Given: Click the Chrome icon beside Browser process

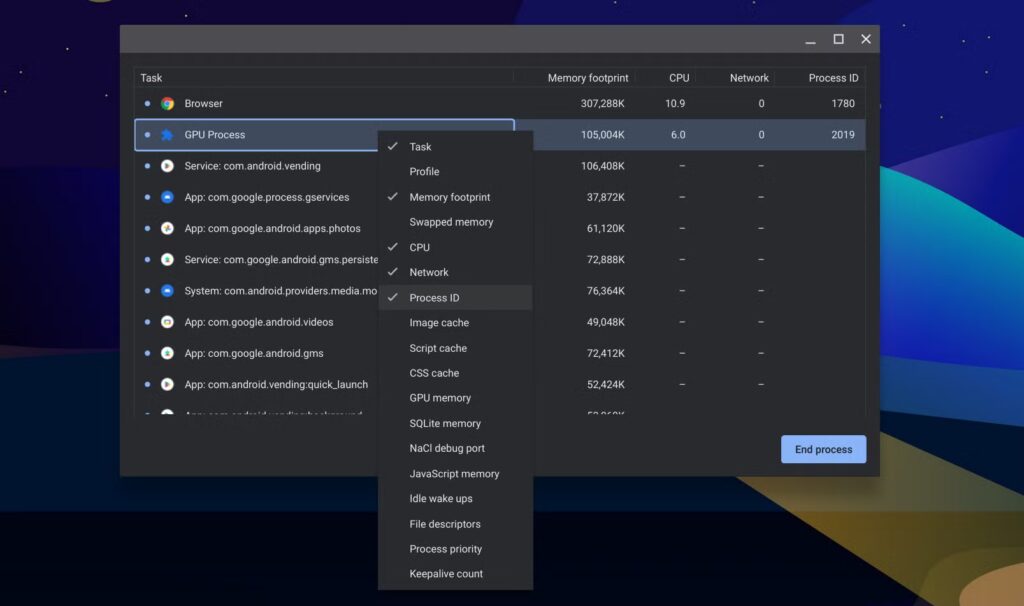Looking at the screenshot, I should click(168, 103).
